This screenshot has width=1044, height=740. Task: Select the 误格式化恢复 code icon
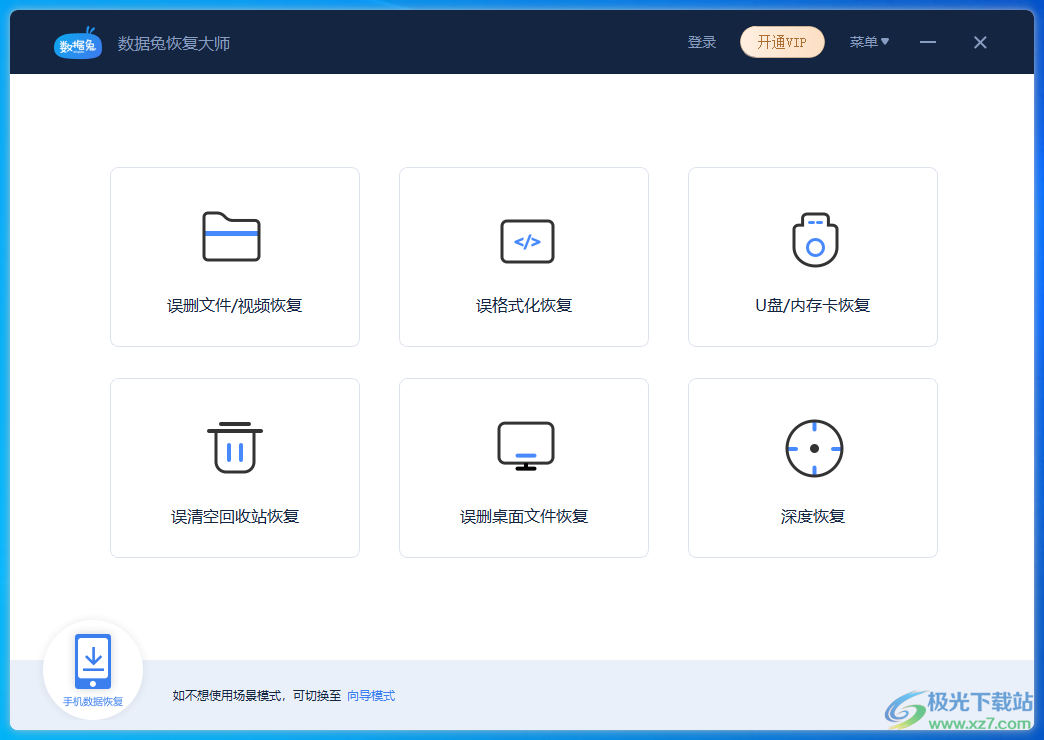524,241
